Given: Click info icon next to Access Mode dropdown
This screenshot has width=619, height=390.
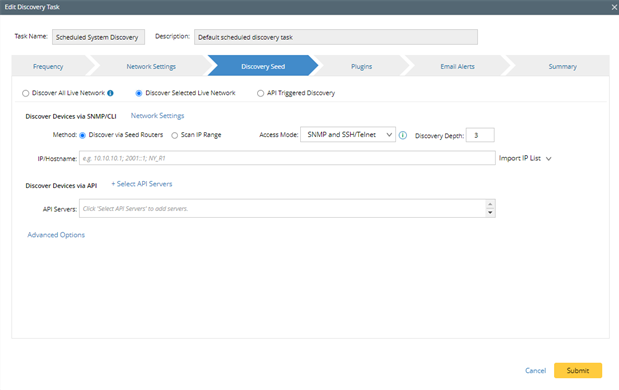Looking at the screenshot, I should pos(403,135).
